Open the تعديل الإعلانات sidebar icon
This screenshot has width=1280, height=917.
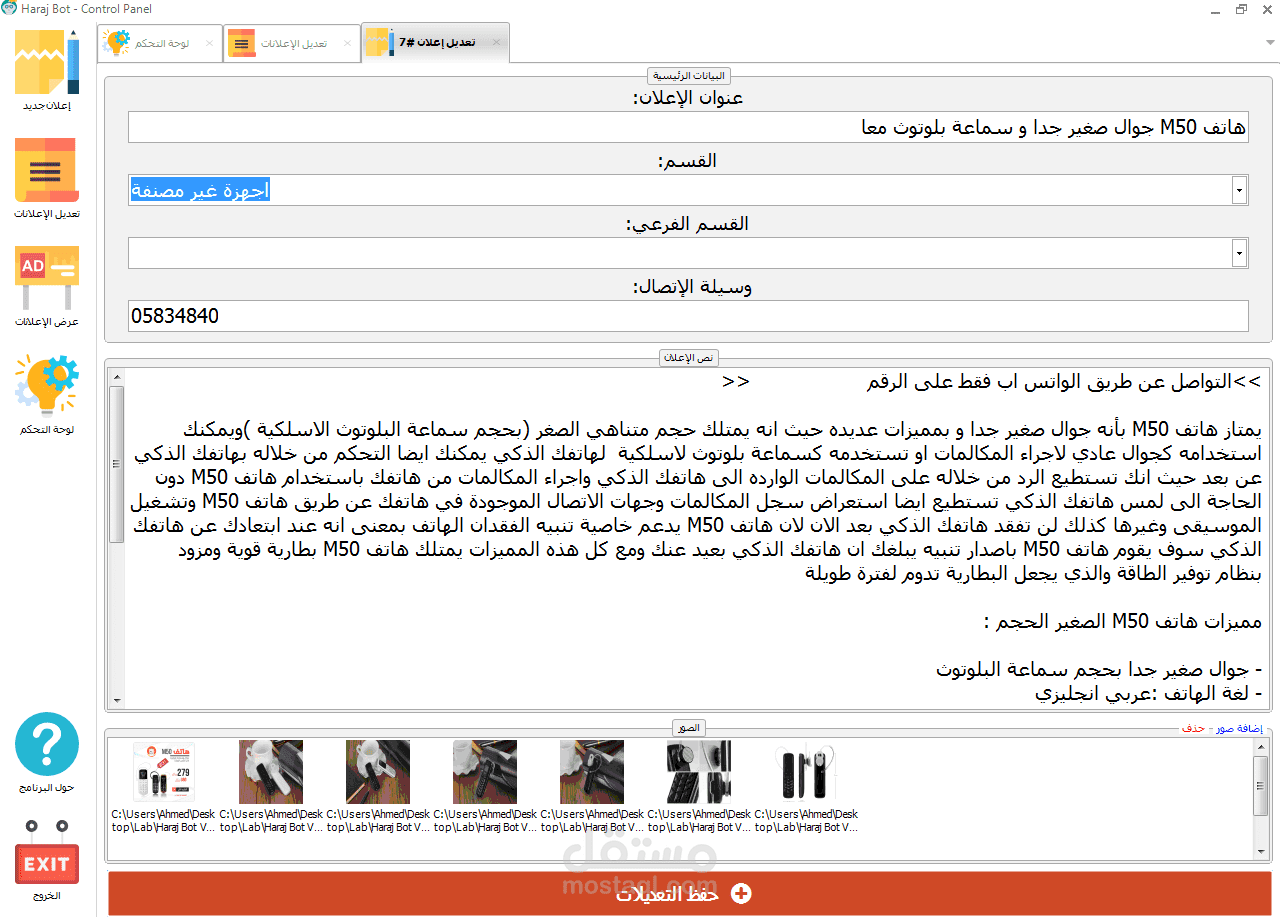point(47,178)
